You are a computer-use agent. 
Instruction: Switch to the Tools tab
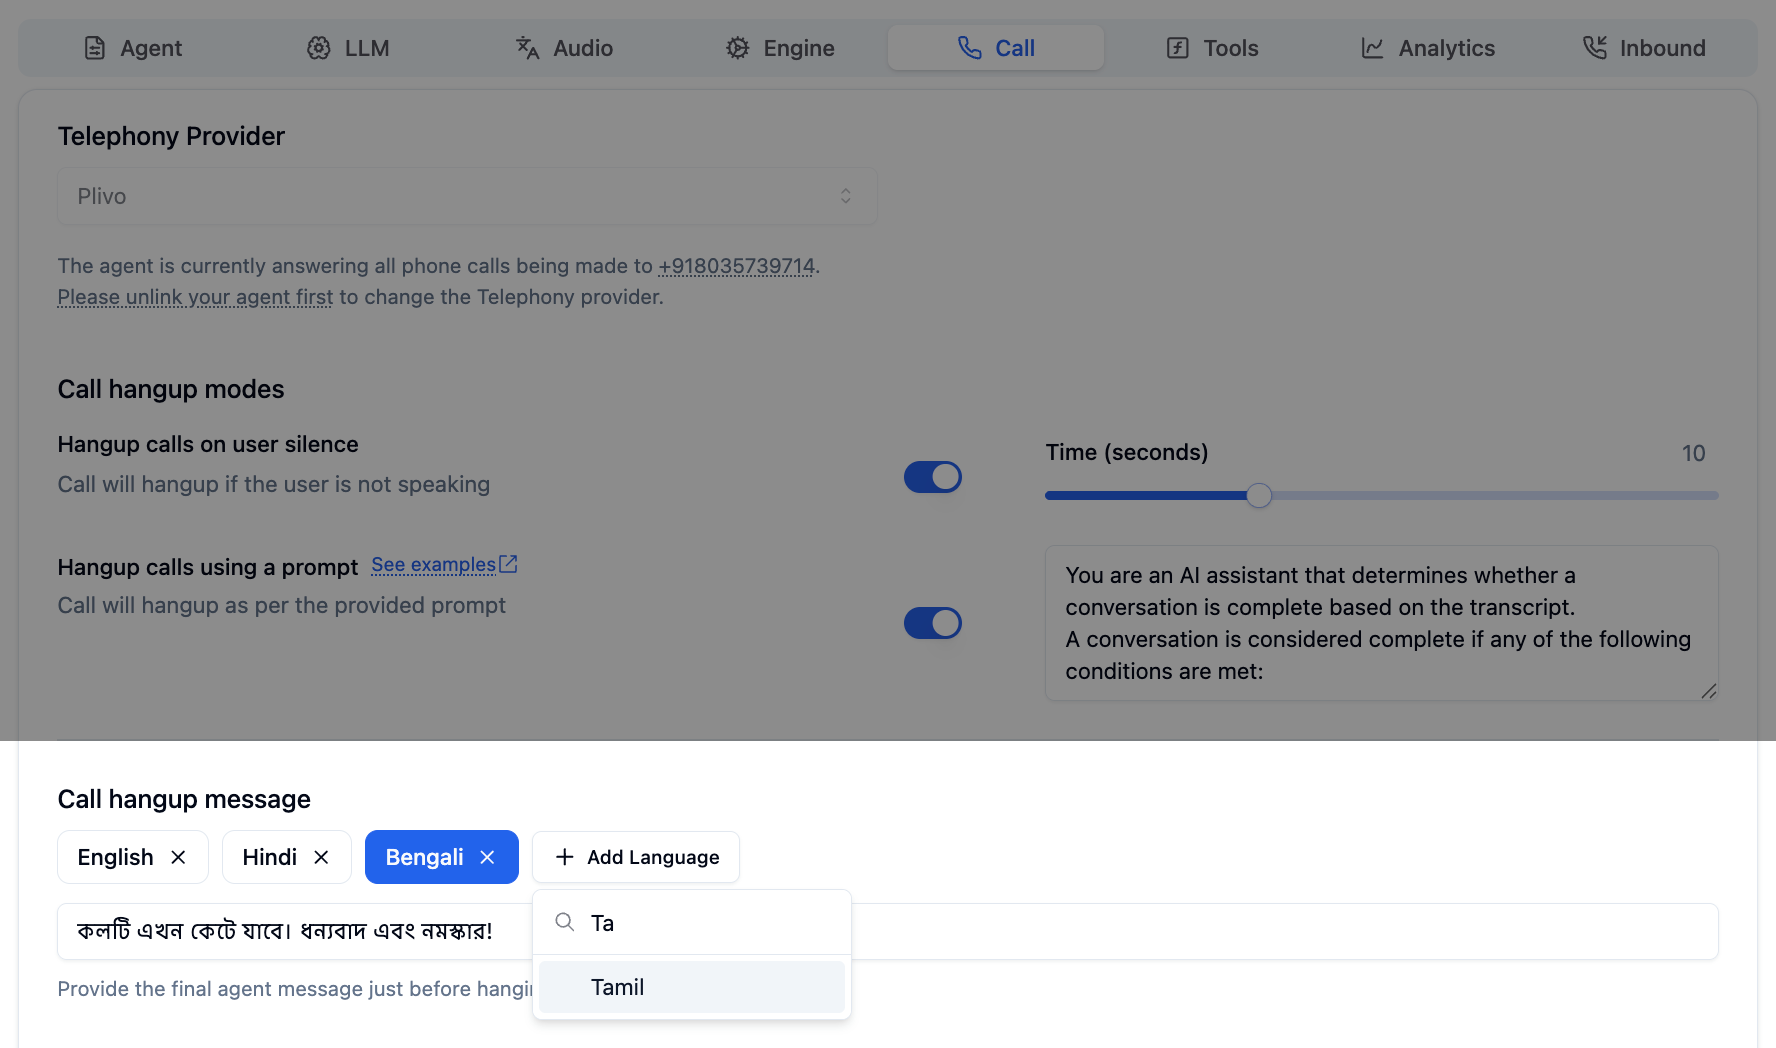coord(1210,47)
